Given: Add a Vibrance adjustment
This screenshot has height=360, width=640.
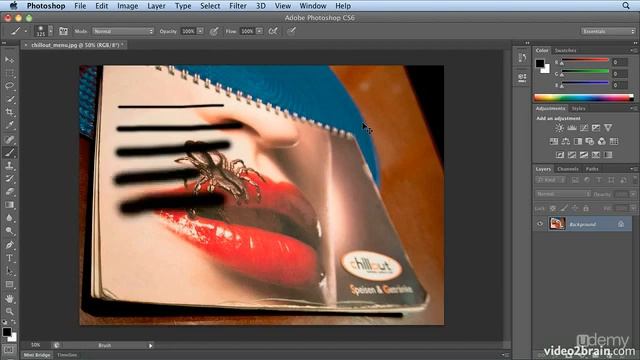Looking at the screenshot, I should click(608, 128).
